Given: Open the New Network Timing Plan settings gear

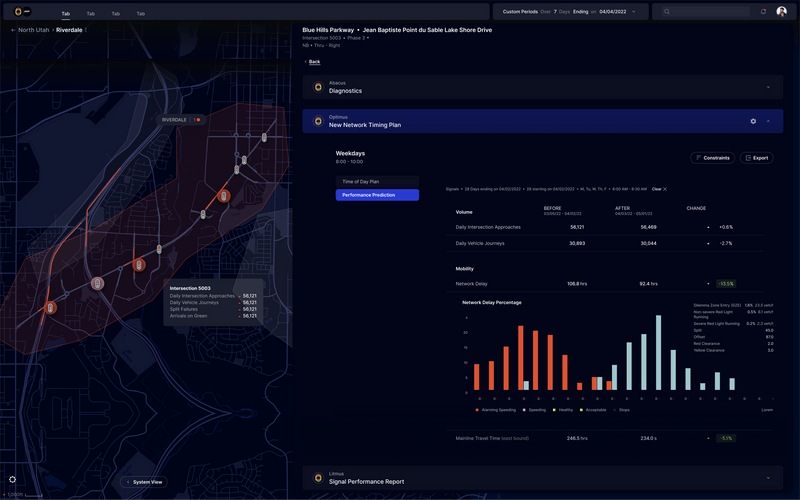Looking at the screenshot, I should [753, 121].
